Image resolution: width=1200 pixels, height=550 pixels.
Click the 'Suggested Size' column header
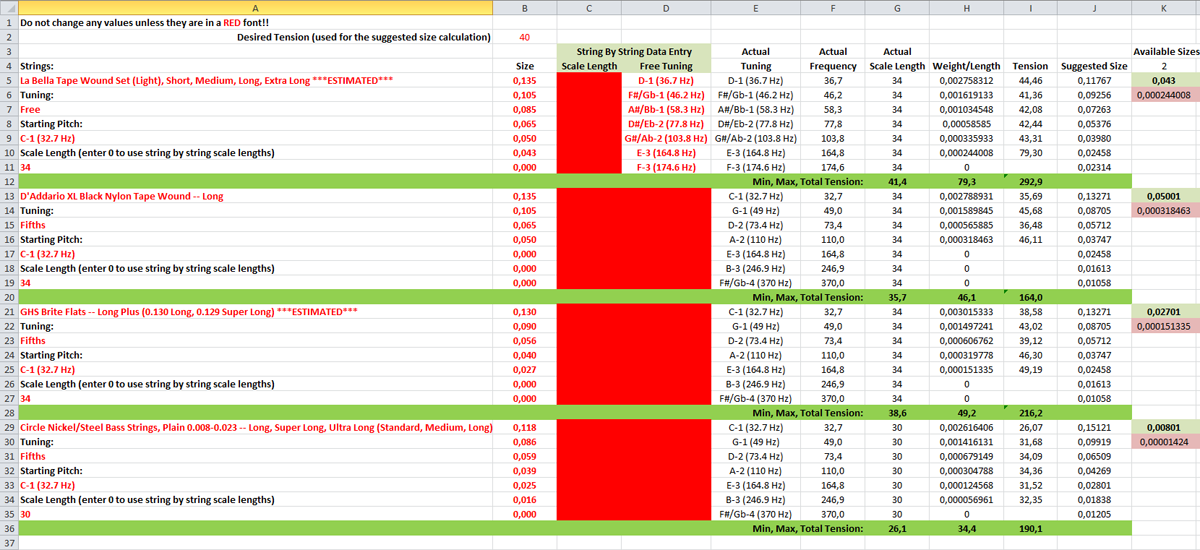tap(1094, 66)
